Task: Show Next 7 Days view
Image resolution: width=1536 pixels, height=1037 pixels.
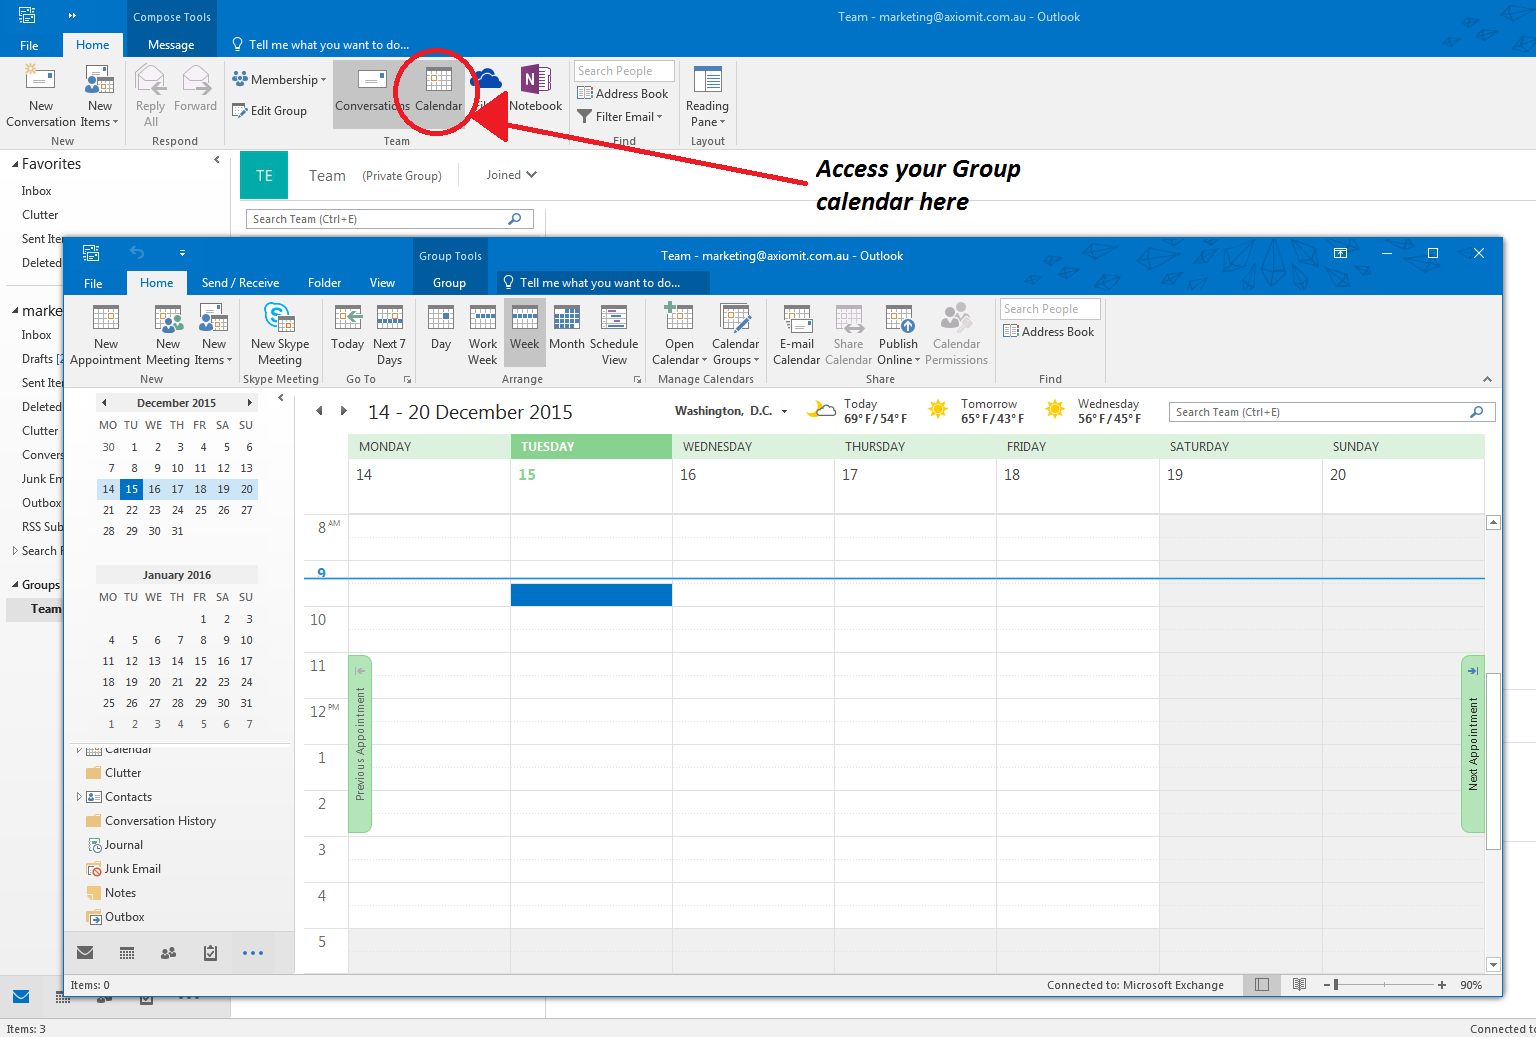Action: coord(389,335)
